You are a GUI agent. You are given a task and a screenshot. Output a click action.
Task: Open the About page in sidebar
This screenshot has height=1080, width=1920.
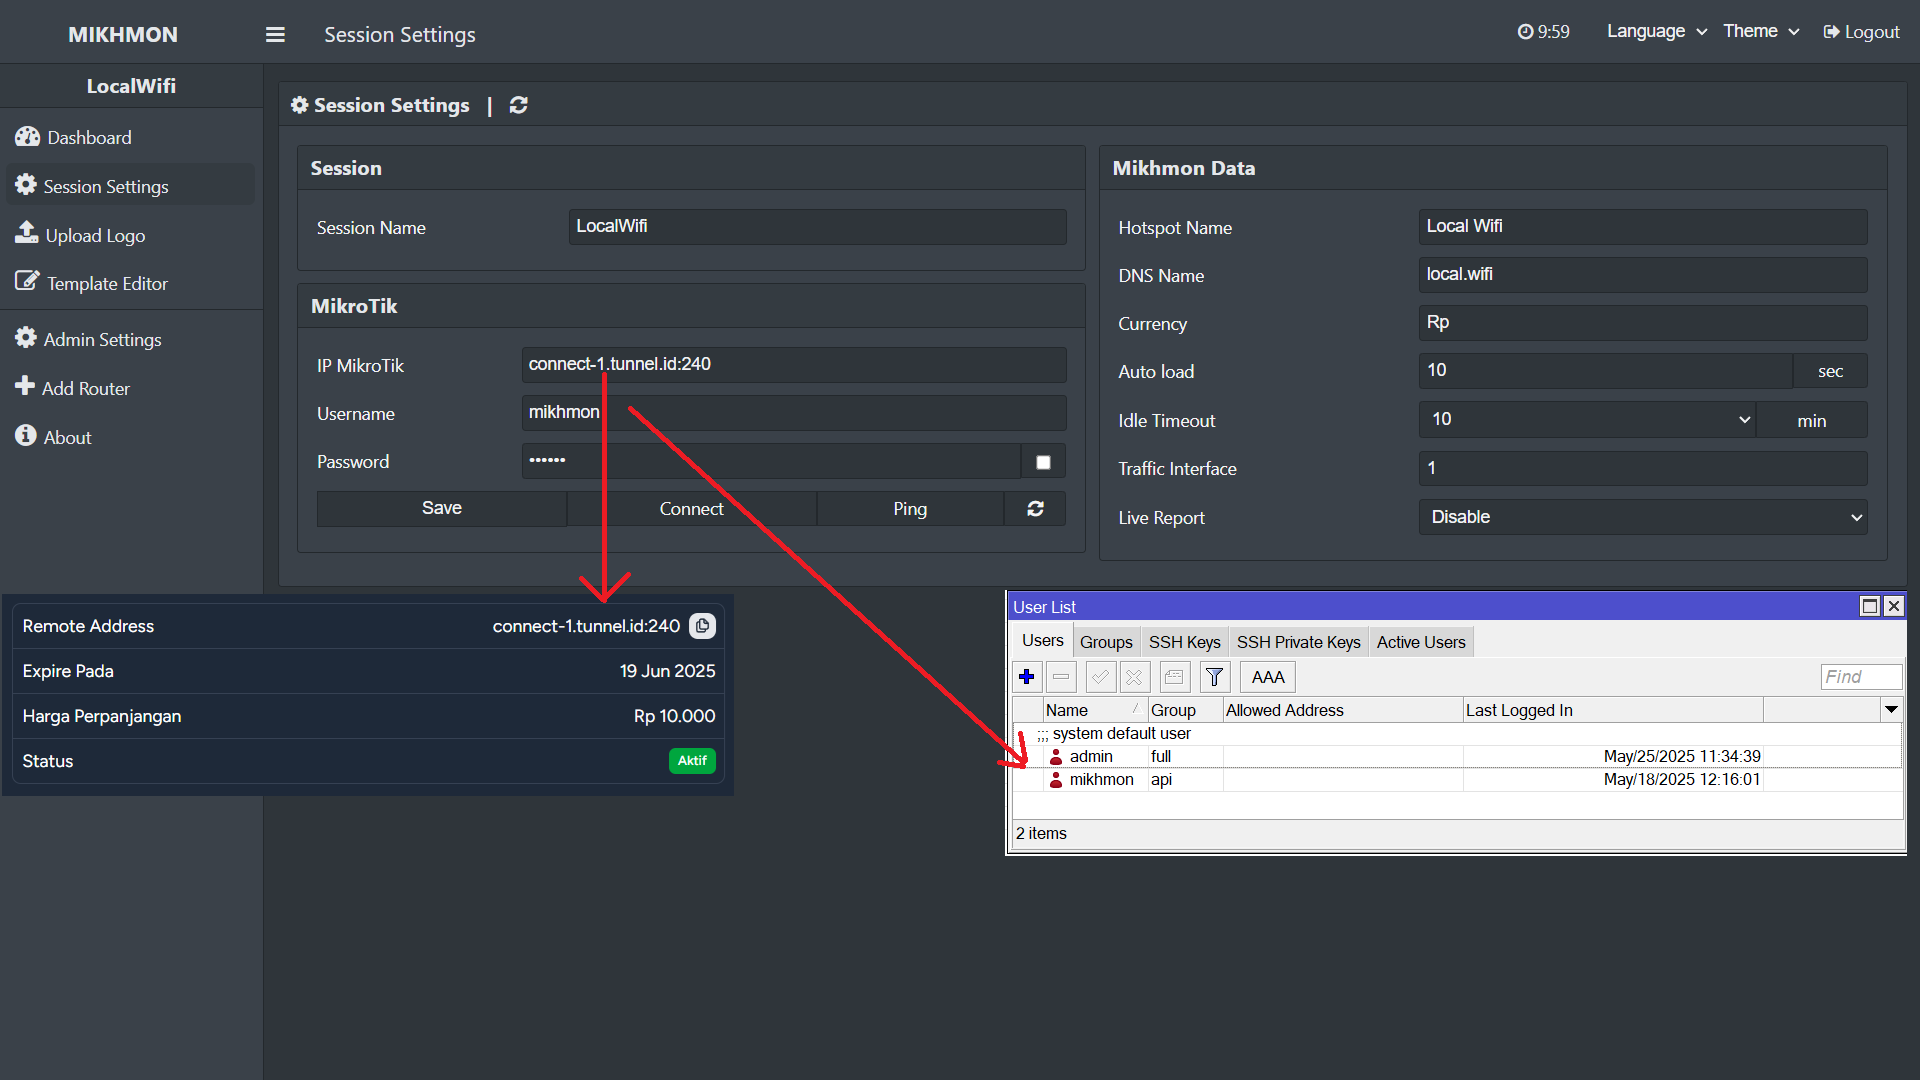[67, 437]
